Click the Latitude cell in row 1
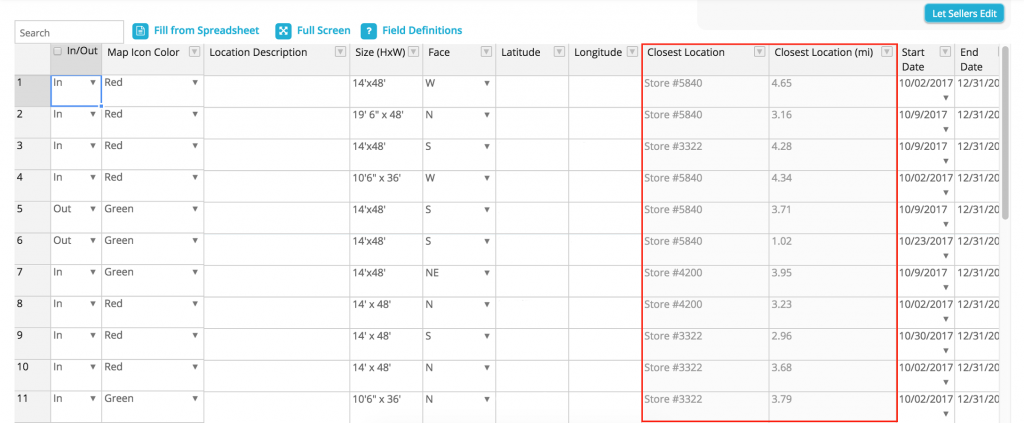The width and height of the screenshot is (1024, 423). pos(532,91)
